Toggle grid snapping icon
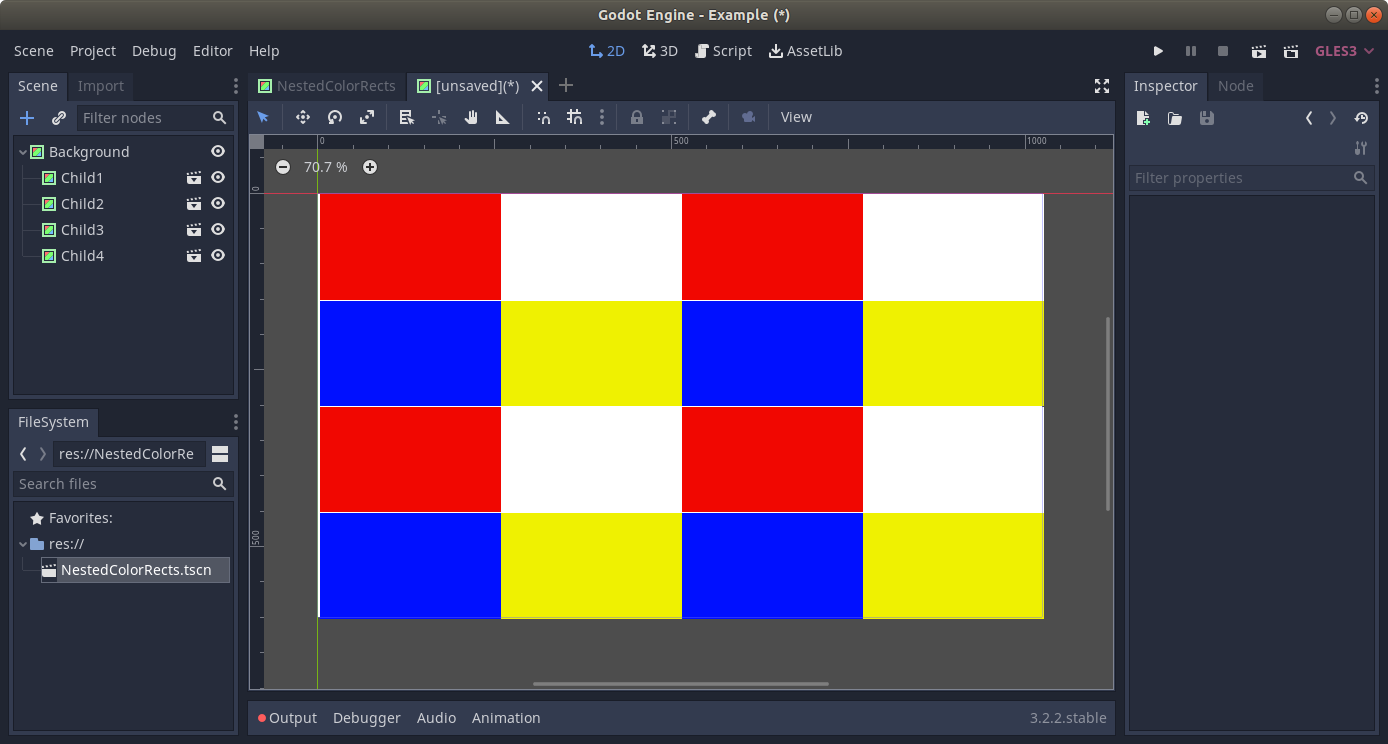Viewport: 1388px width, 744px height. (574, 117)
